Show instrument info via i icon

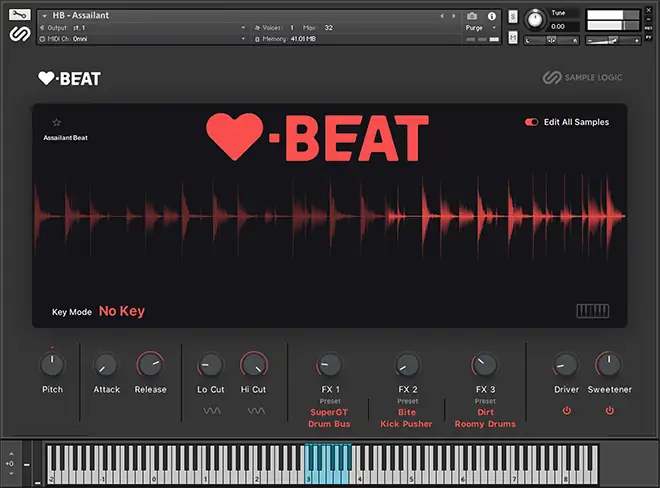pos(492,16)
